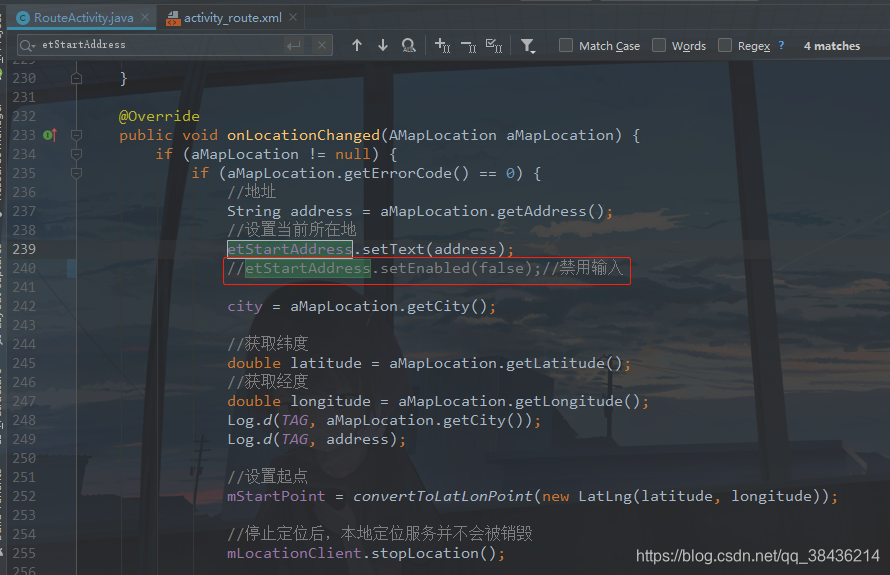Click the longitude variable declaration
The width and height of the screenshot is (890, 575).
(330, 401)
